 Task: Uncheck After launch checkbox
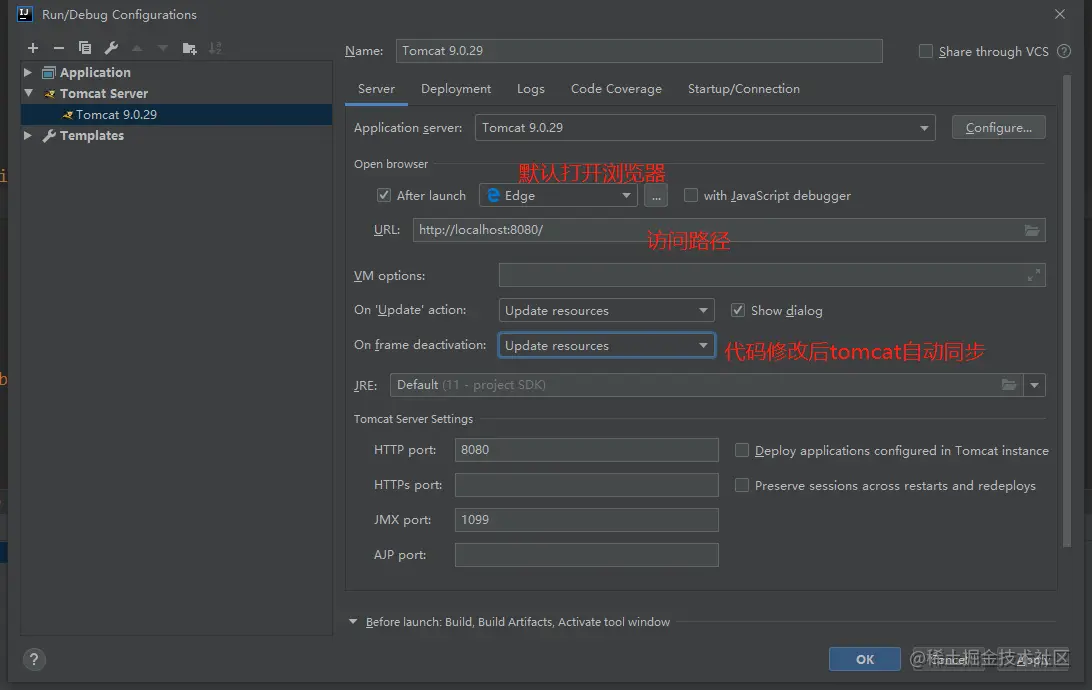pyautogui.click(x=384, y=195)
